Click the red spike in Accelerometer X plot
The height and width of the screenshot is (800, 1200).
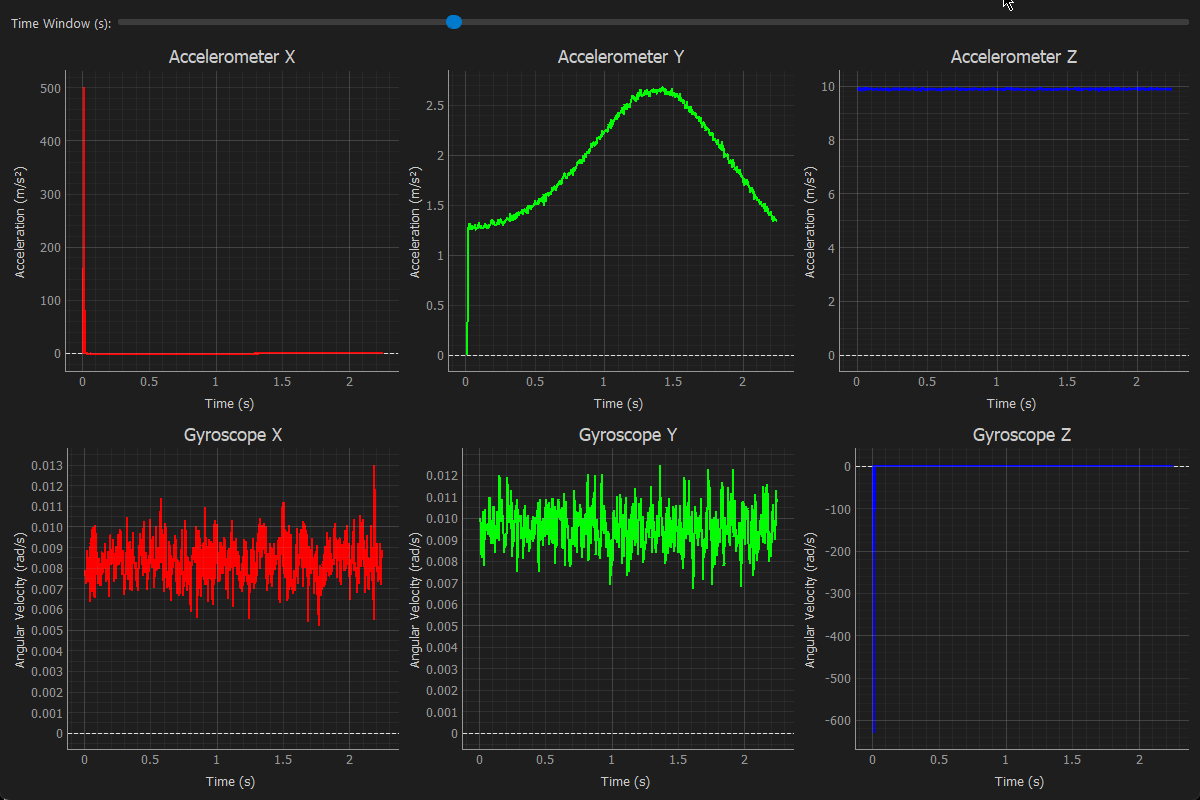82,200
